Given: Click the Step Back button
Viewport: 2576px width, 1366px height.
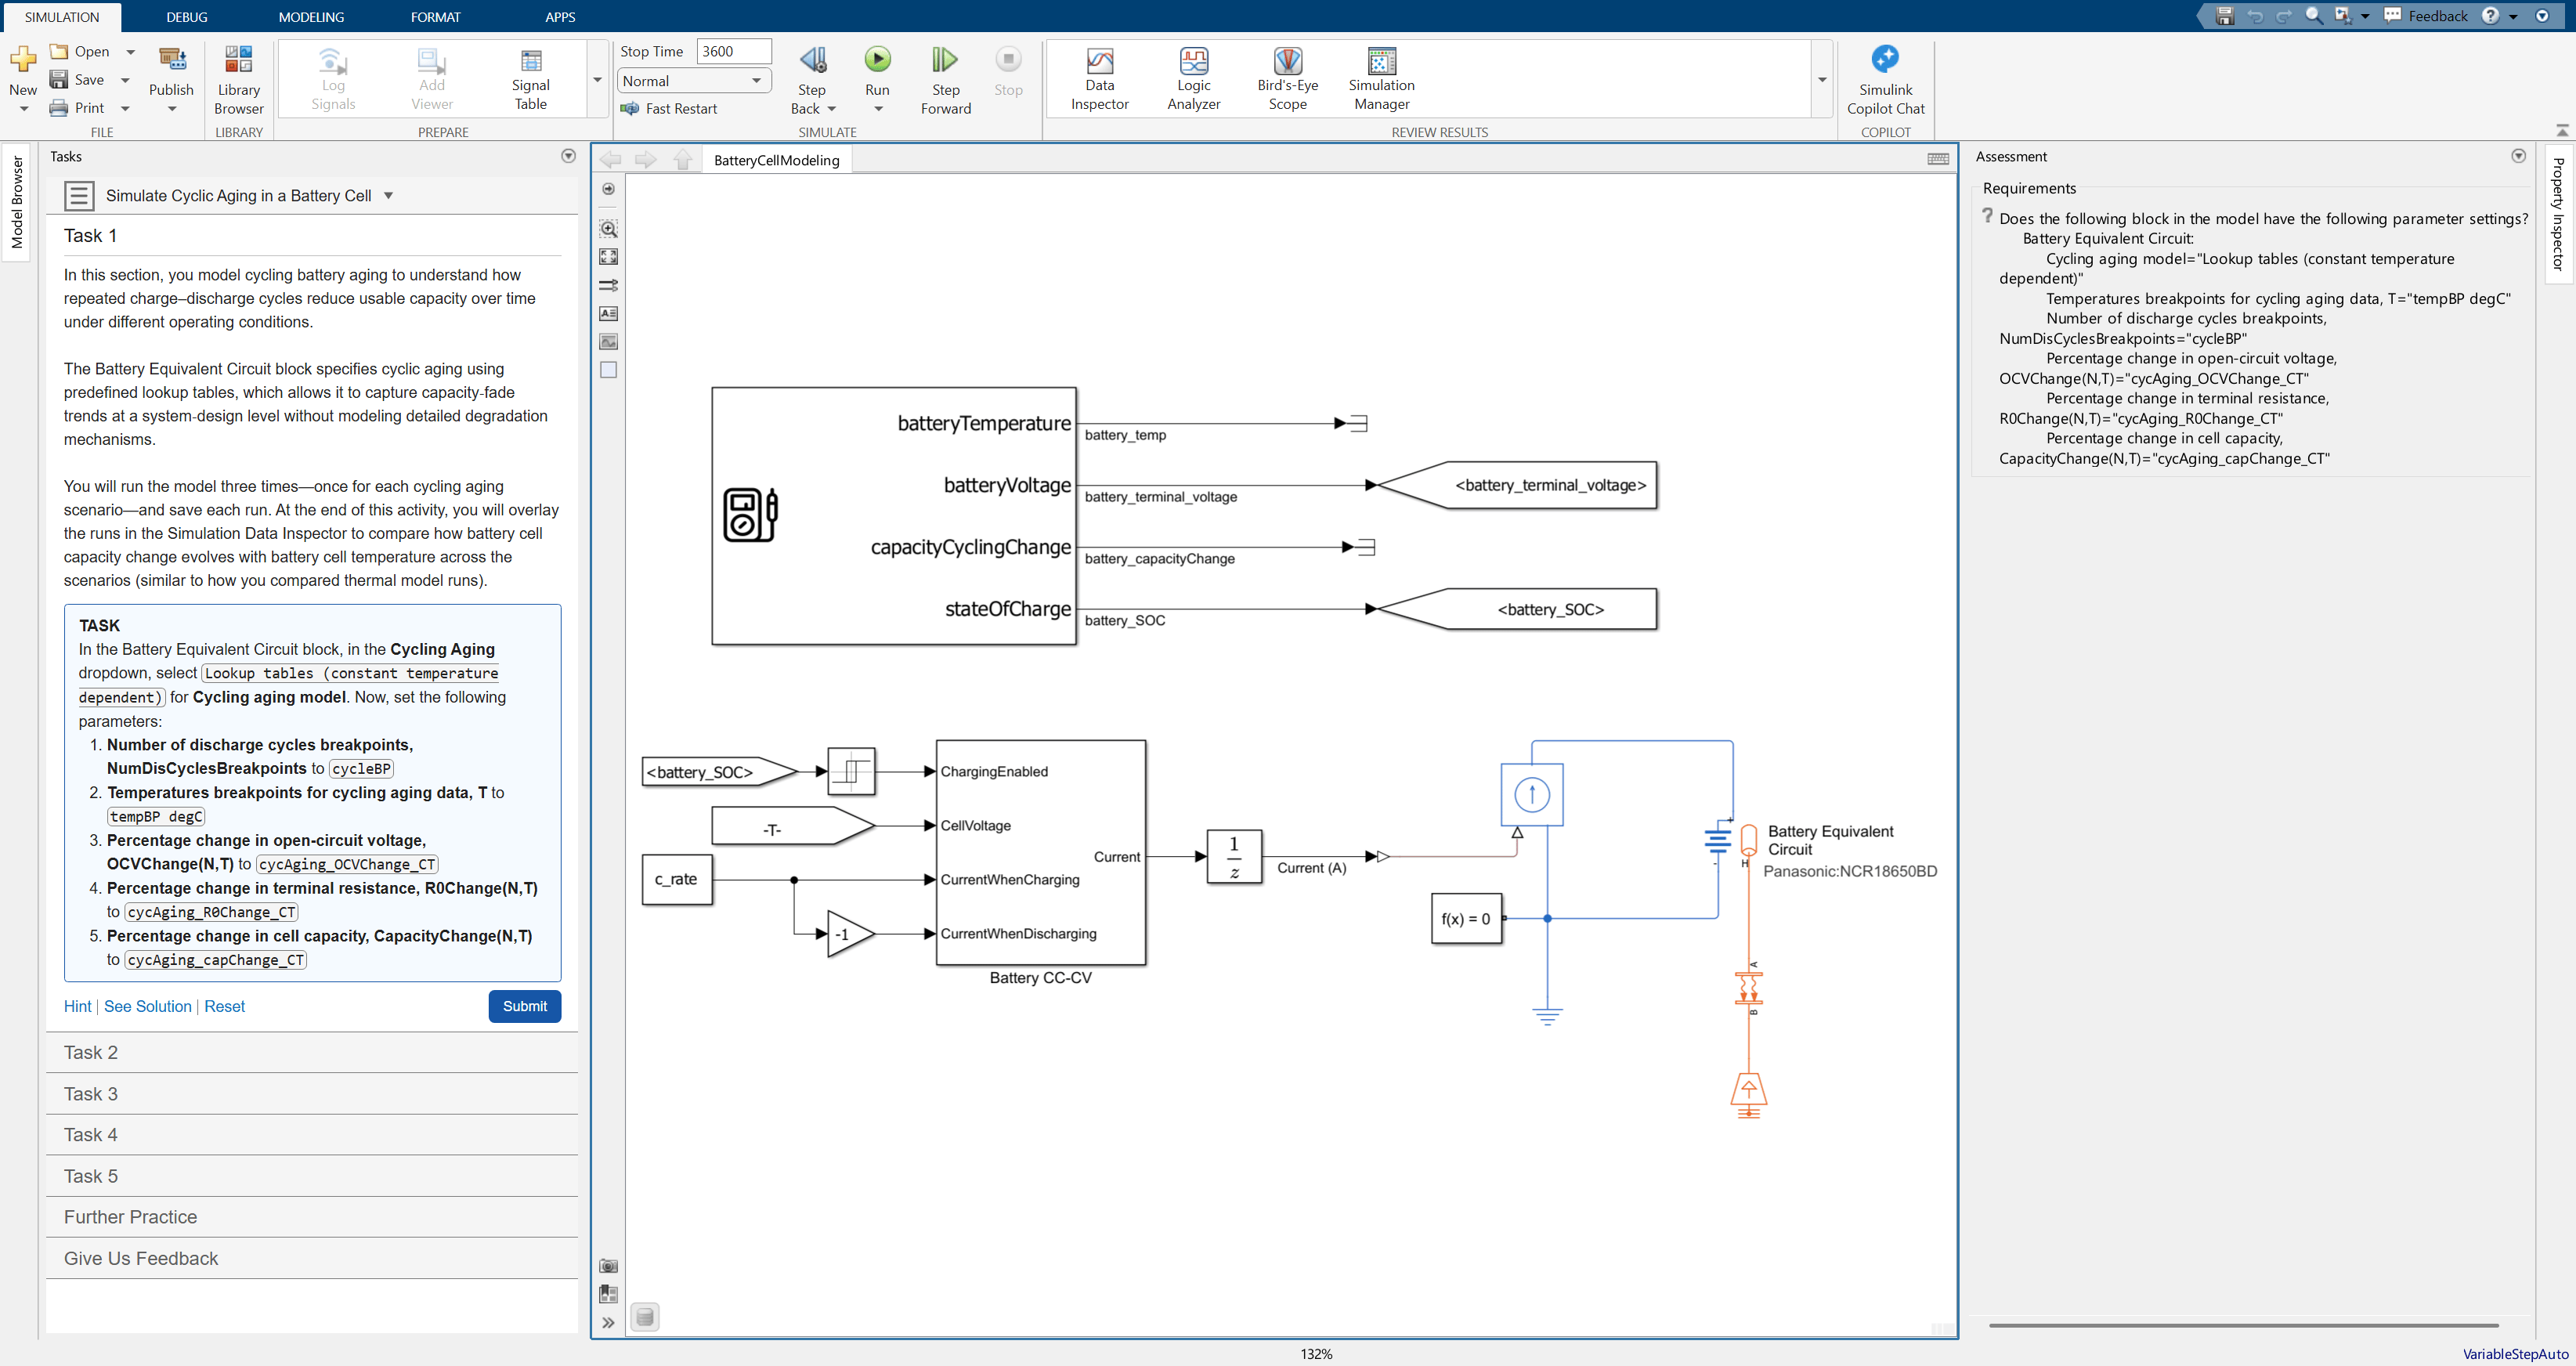Looking at the screenshot, I should point(812,60).
